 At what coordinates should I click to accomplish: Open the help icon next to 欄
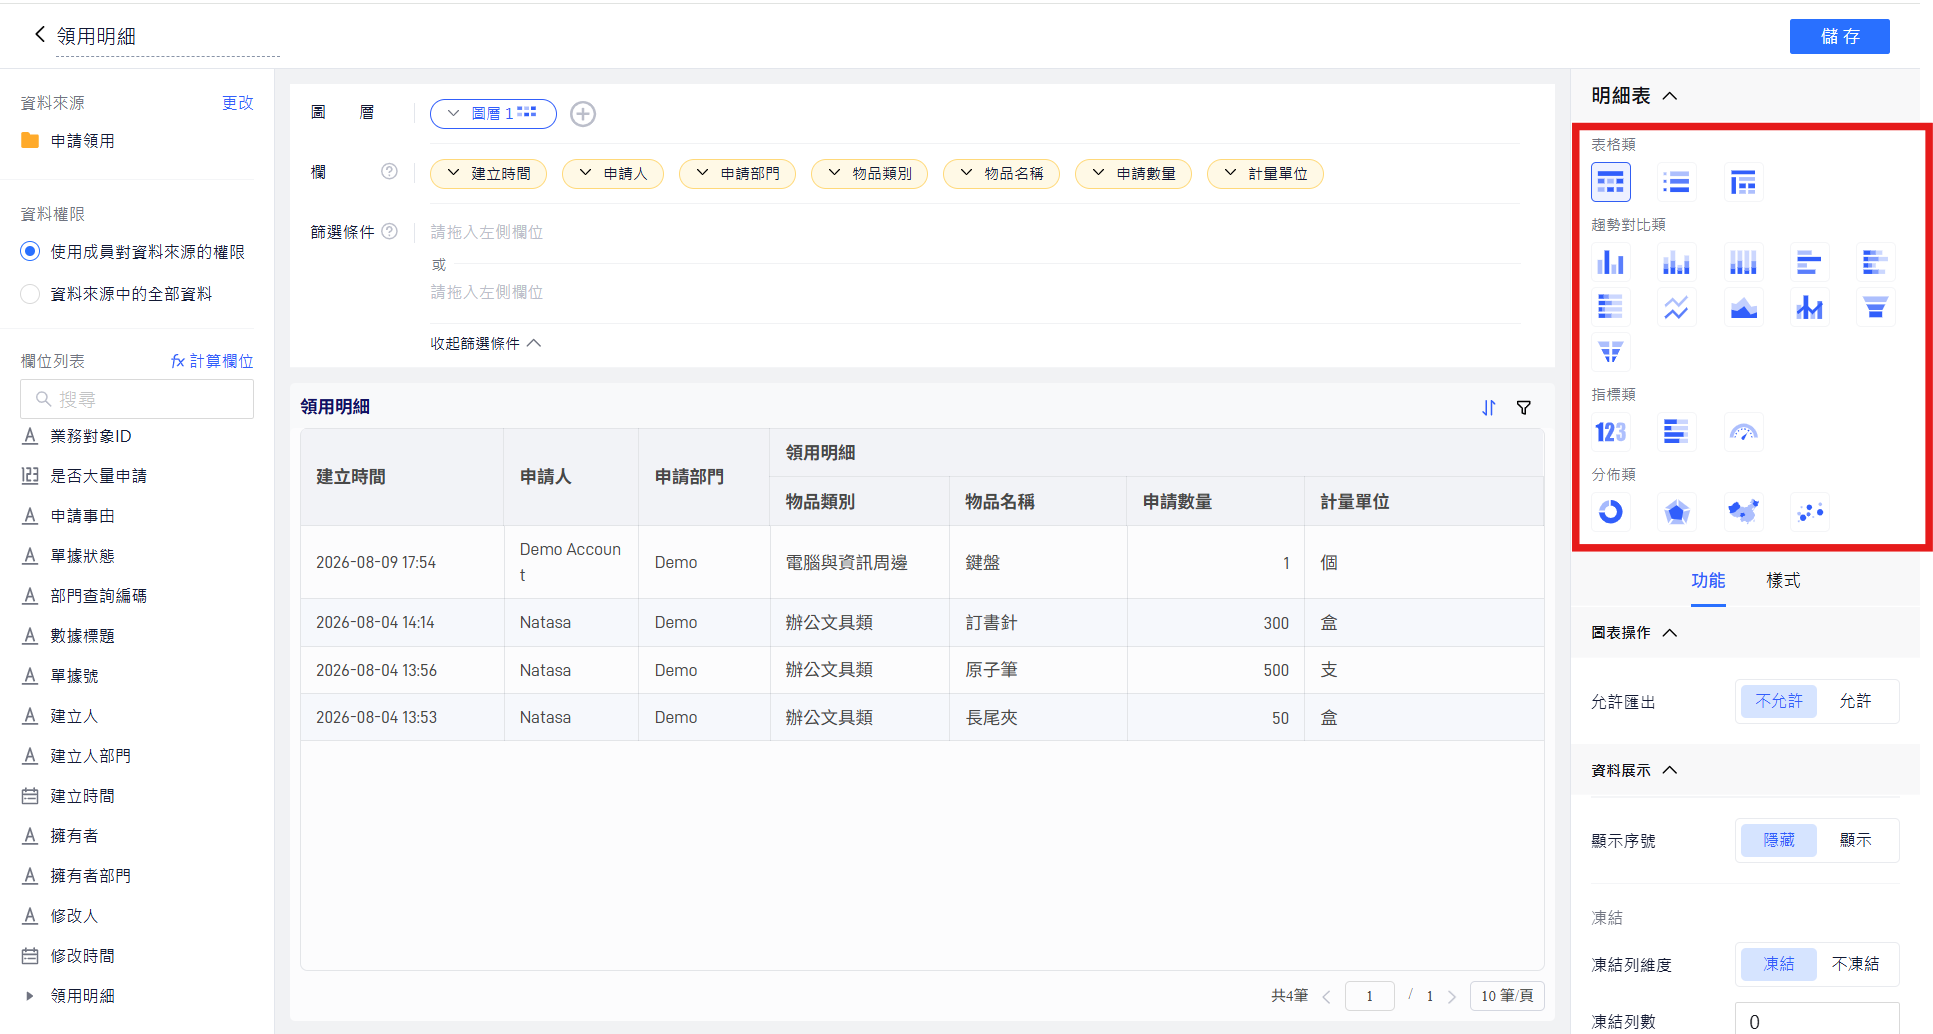pos(389,172)
